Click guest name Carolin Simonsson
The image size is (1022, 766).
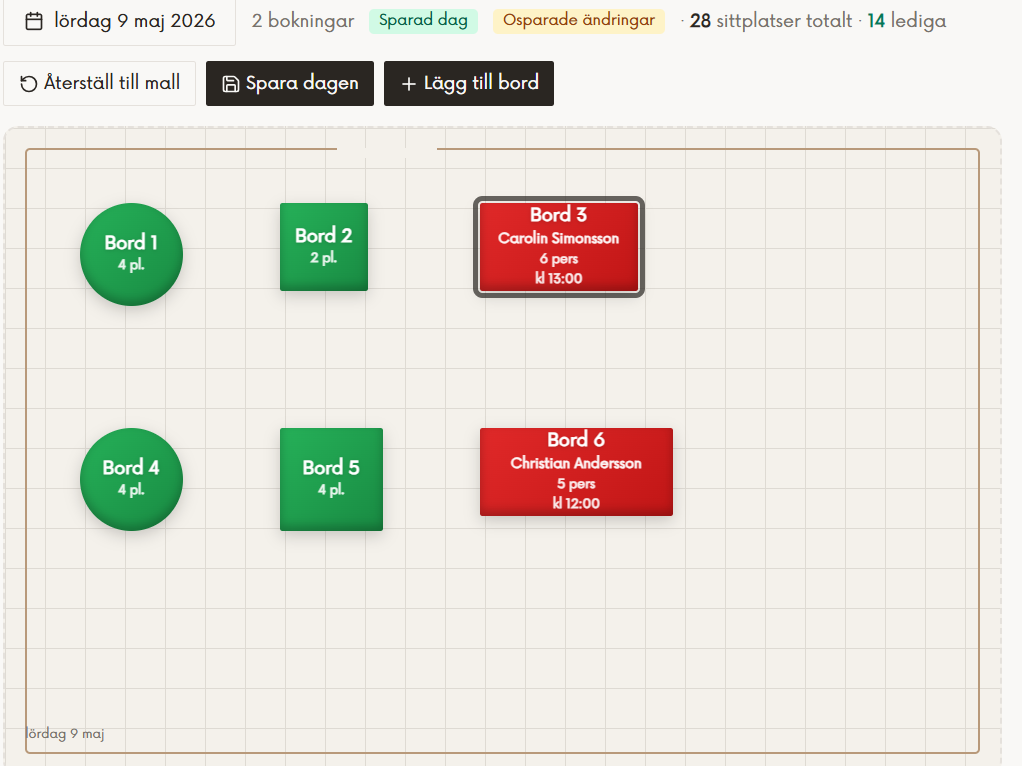tap(559, 238)
